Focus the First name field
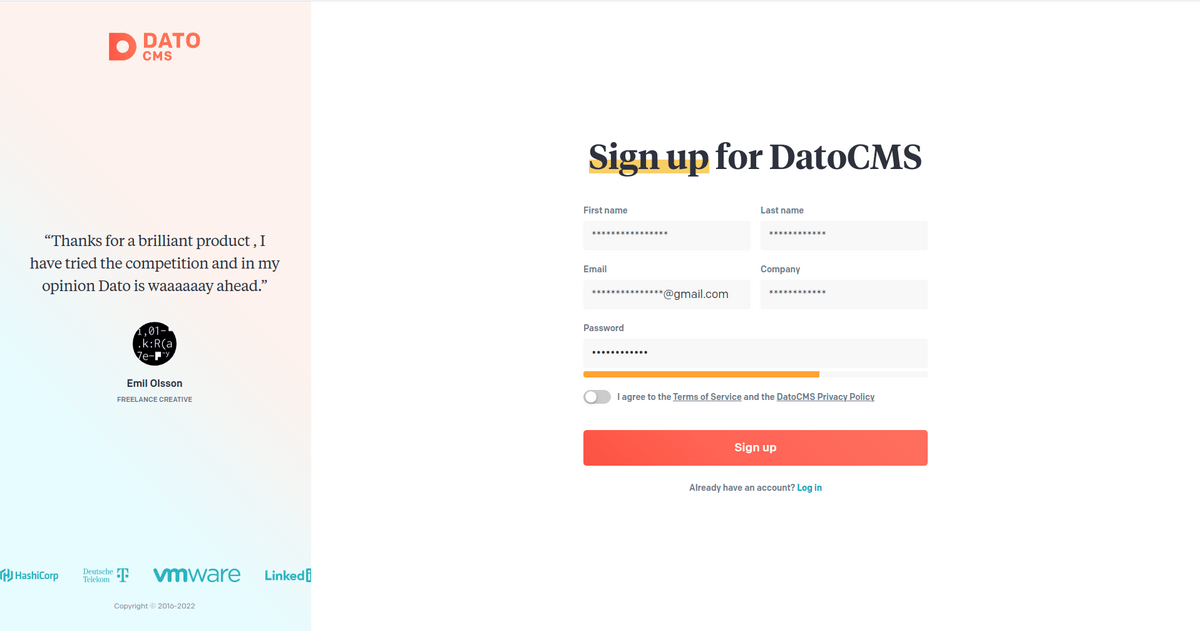Viewport: 1200px width, 631px height. tap(667, 236)
